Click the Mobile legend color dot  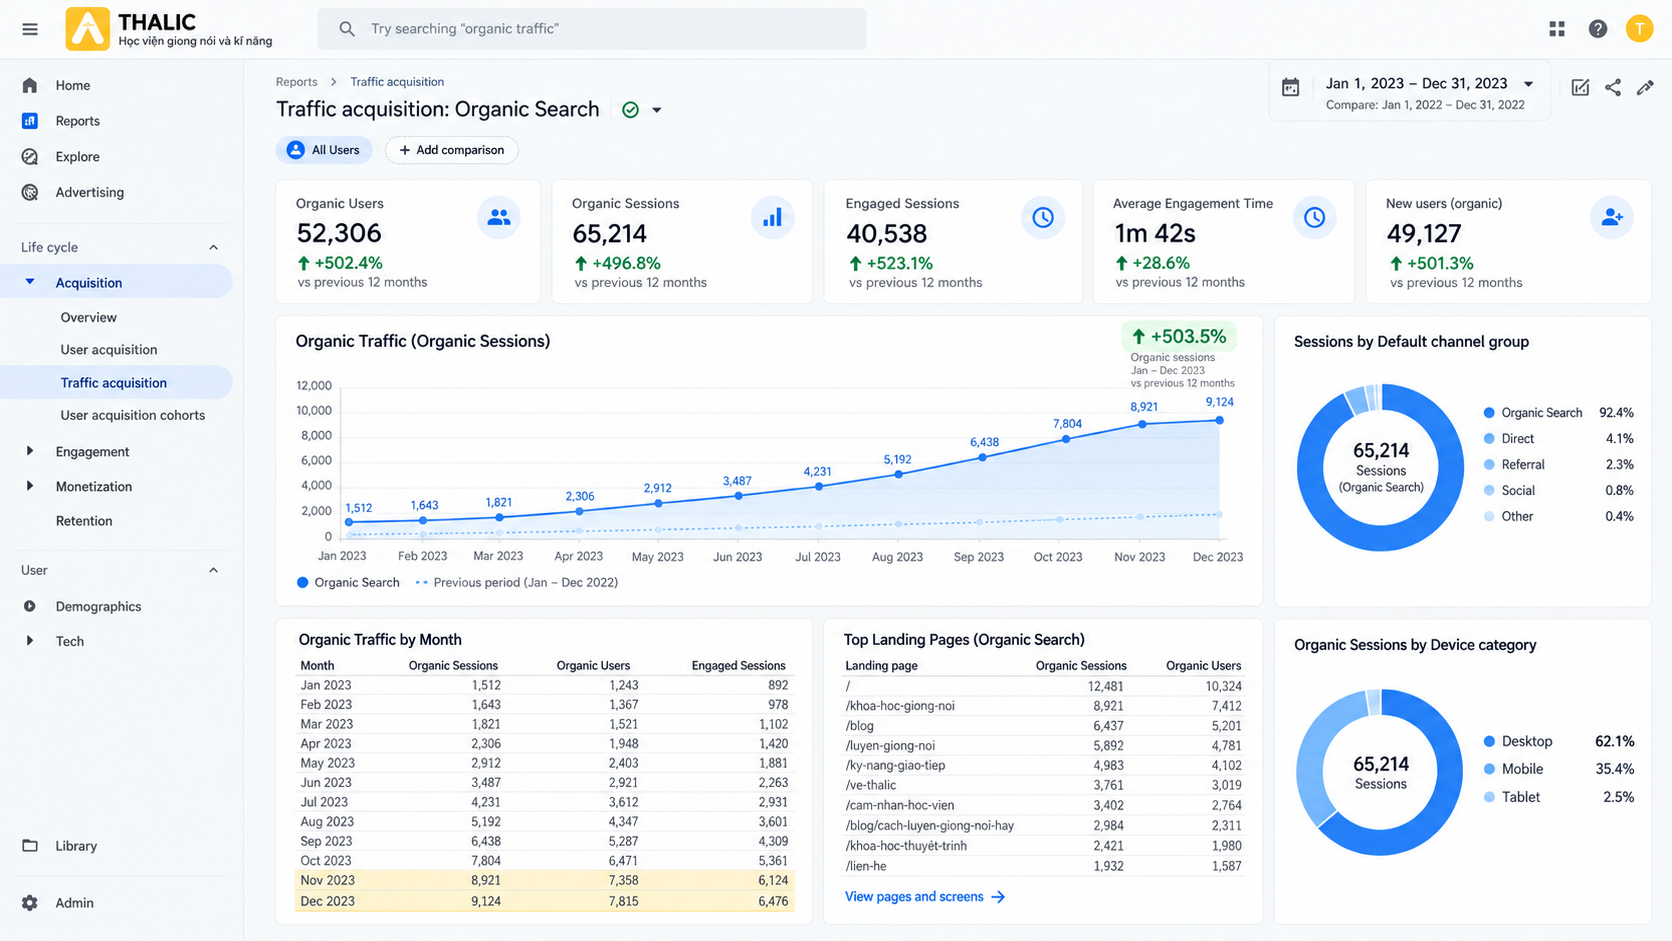(1489, 769)
